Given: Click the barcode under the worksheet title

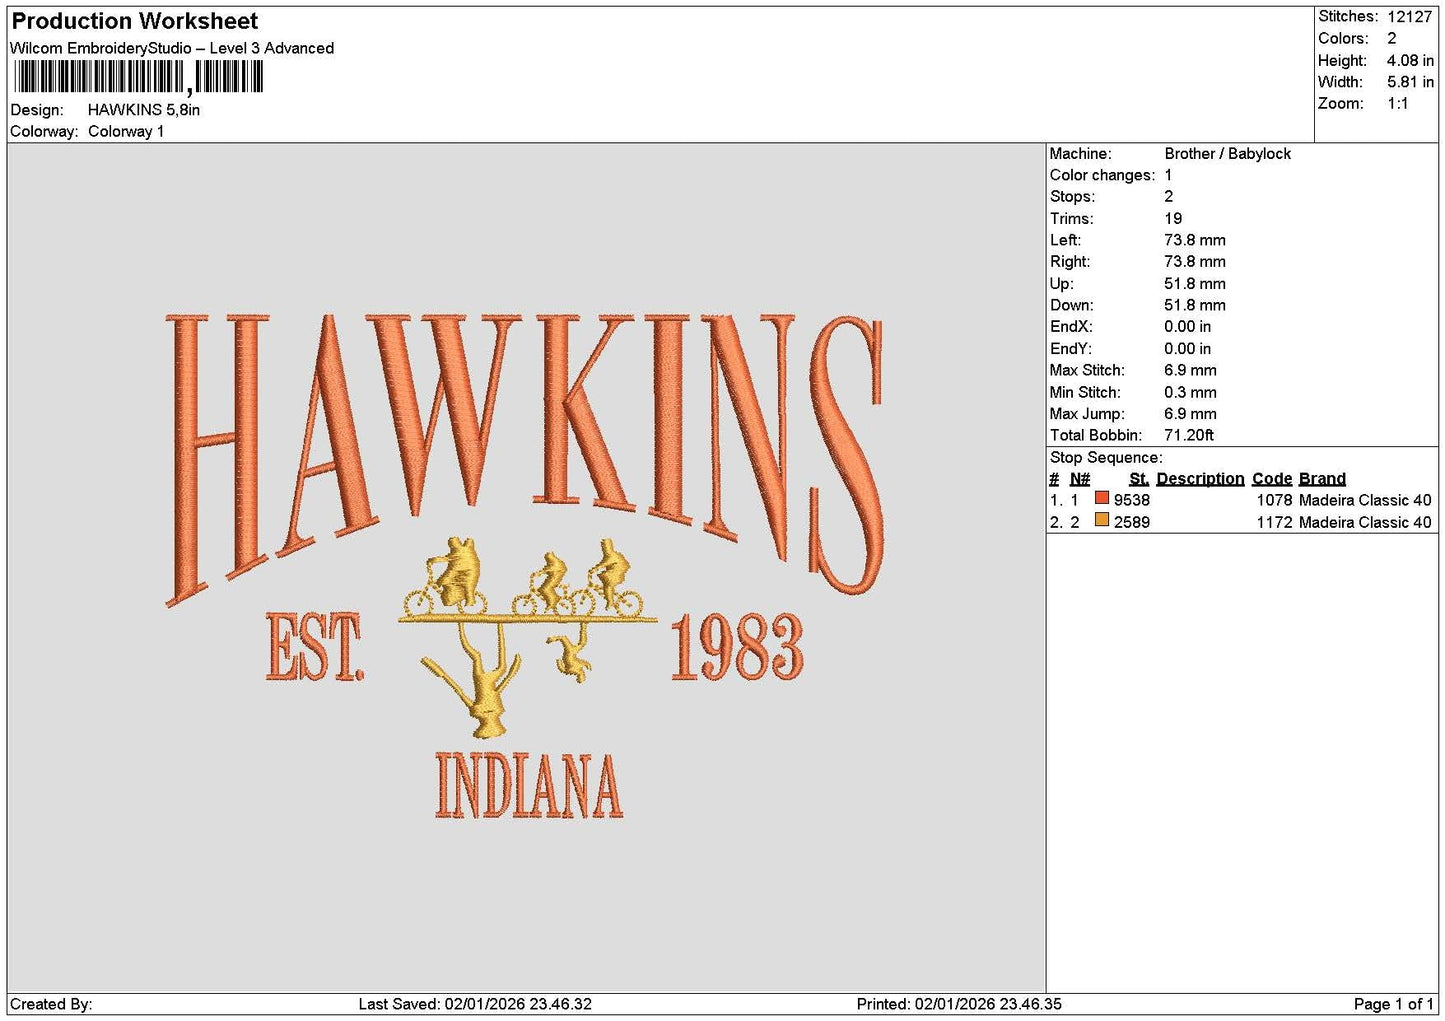Looking at the screenshot, I should tap(139, 78).
